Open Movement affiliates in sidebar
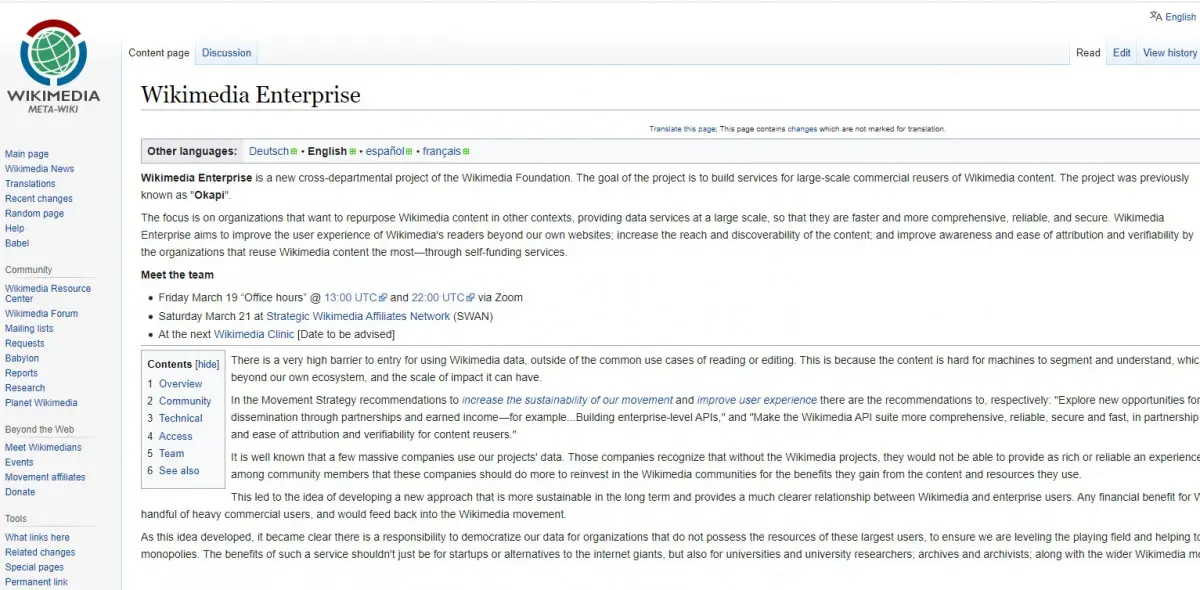 click(x=45, y=477)
